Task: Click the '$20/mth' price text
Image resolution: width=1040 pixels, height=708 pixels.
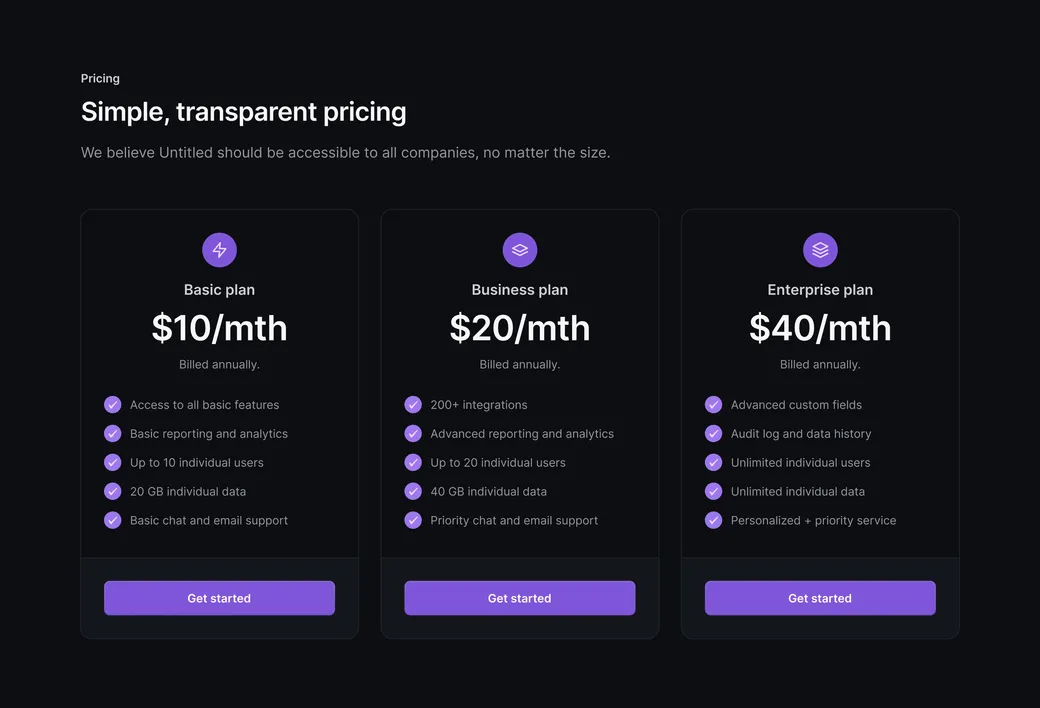Action: 519,327
